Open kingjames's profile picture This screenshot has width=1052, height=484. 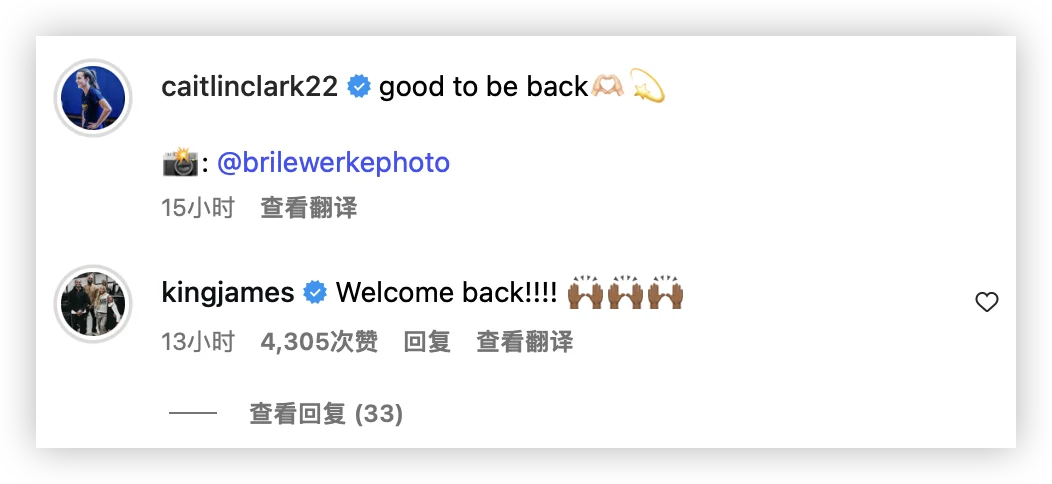(93, 303)
